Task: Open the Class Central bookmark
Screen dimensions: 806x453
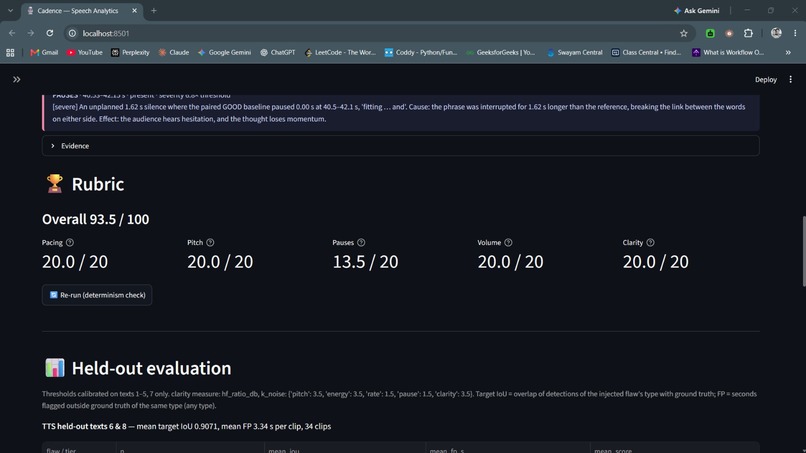Action: 647,52
